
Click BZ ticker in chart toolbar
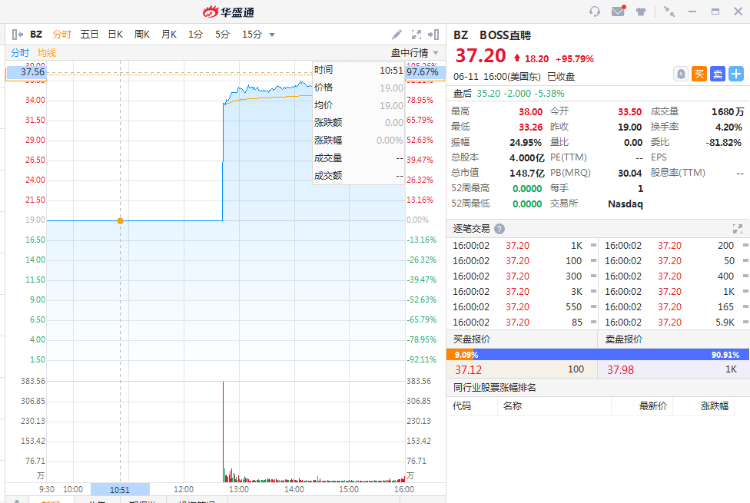tap(36, 34)
